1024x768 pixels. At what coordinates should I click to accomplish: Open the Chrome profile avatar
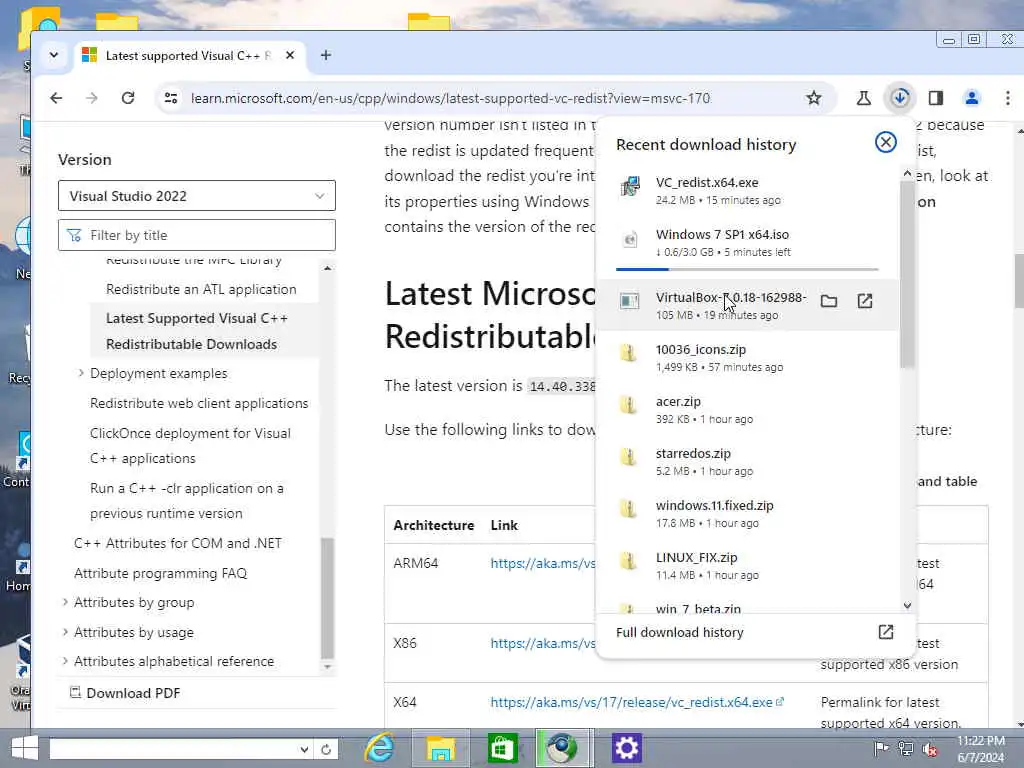[972, 98]
